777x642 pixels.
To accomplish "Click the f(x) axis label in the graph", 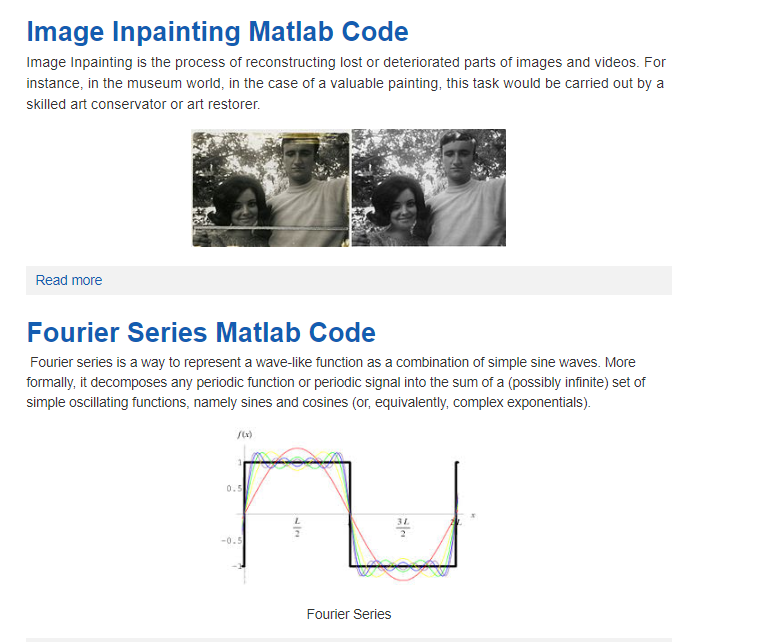I will pos(245,434).
